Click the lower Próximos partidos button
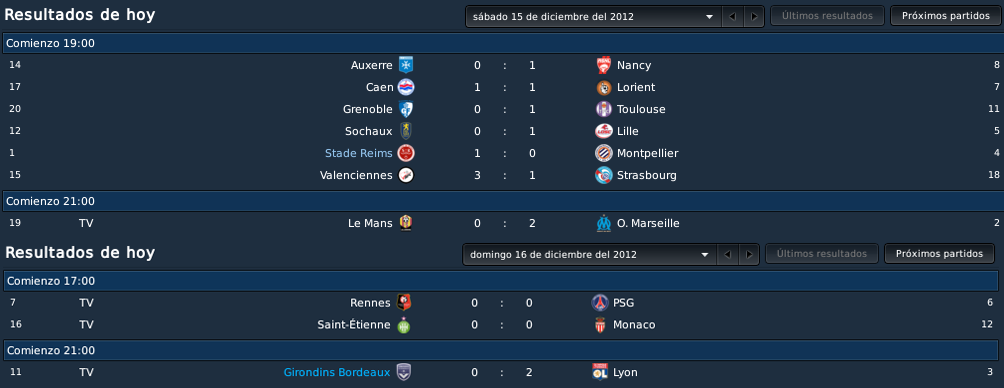Viewport: 1004px width, 388px height. (939, 254)
